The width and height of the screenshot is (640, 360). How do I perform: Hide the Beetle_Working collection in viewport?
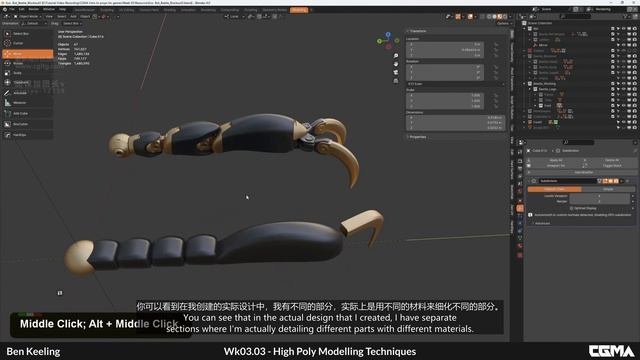[624, 84]
